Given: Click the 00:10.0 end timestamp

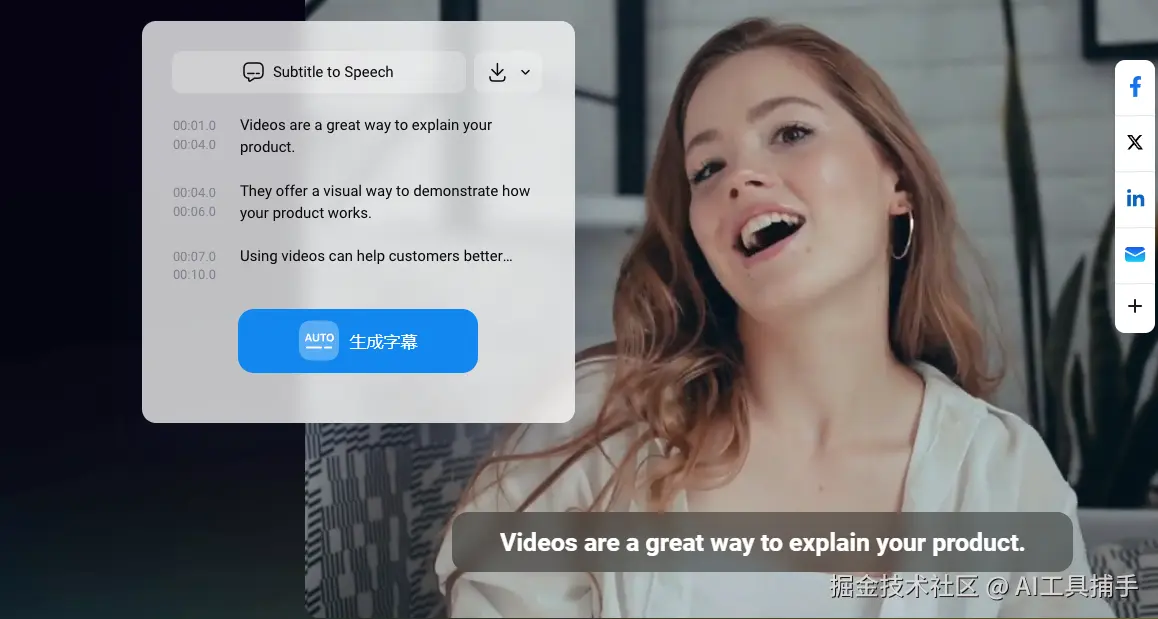Looking at the screenshot, I should coord(194,275).
